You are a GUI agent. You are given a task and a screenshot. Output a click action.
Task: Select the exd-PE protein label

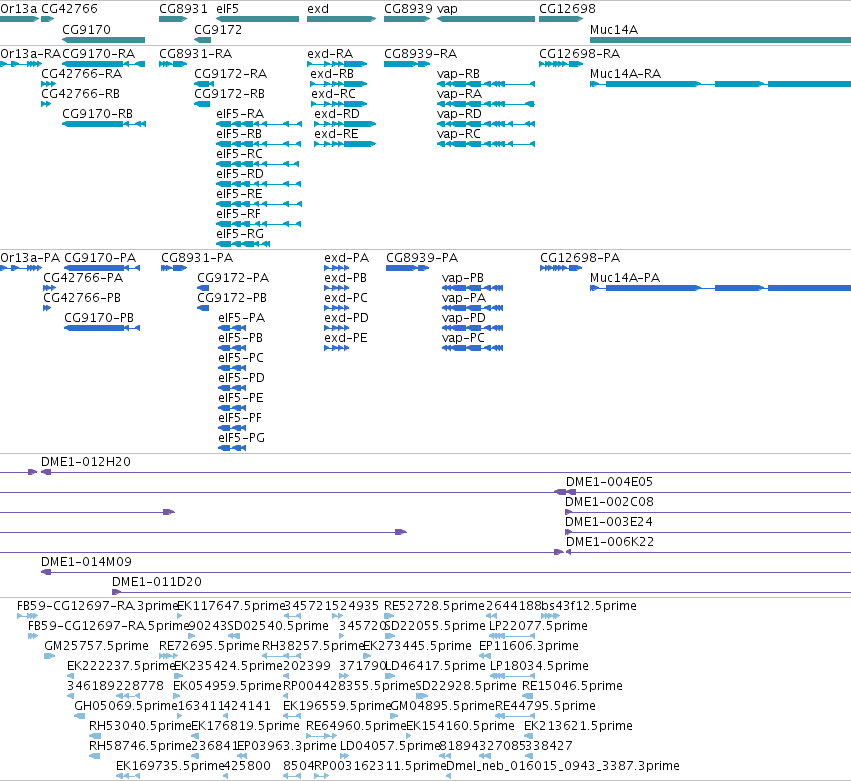(346, 338)
